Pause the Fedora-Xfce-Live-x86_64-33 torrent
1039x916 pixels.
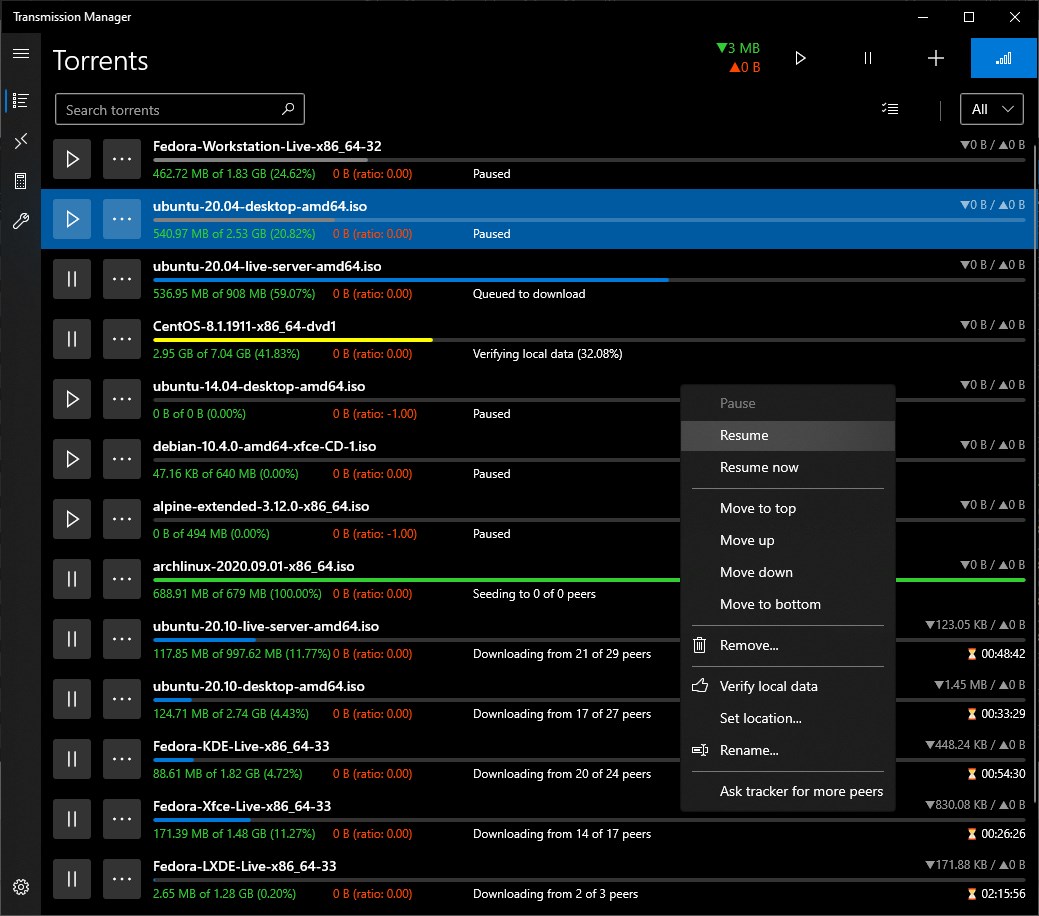tap(72, 819)
